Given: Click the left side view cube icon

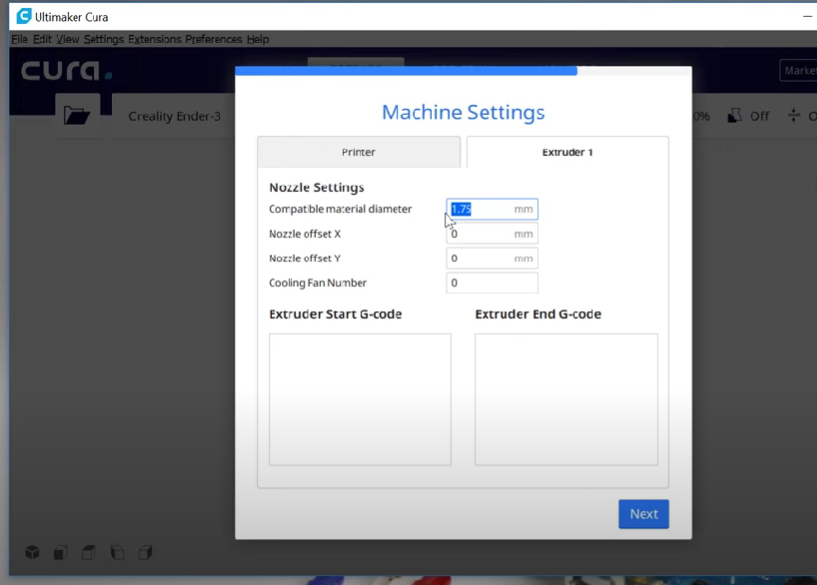Looking at the screenshot, I should pyautogui.click(x=117, y=552).
